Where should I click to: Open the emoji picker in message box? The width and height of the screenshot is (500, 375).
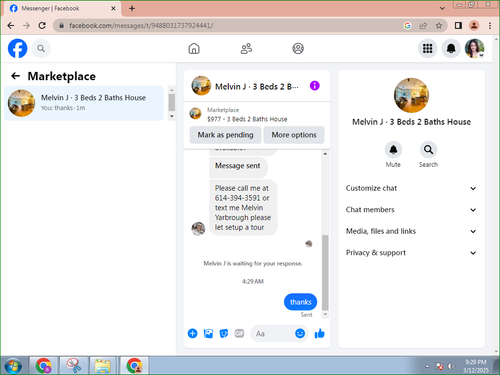click(x=300, y=333)
